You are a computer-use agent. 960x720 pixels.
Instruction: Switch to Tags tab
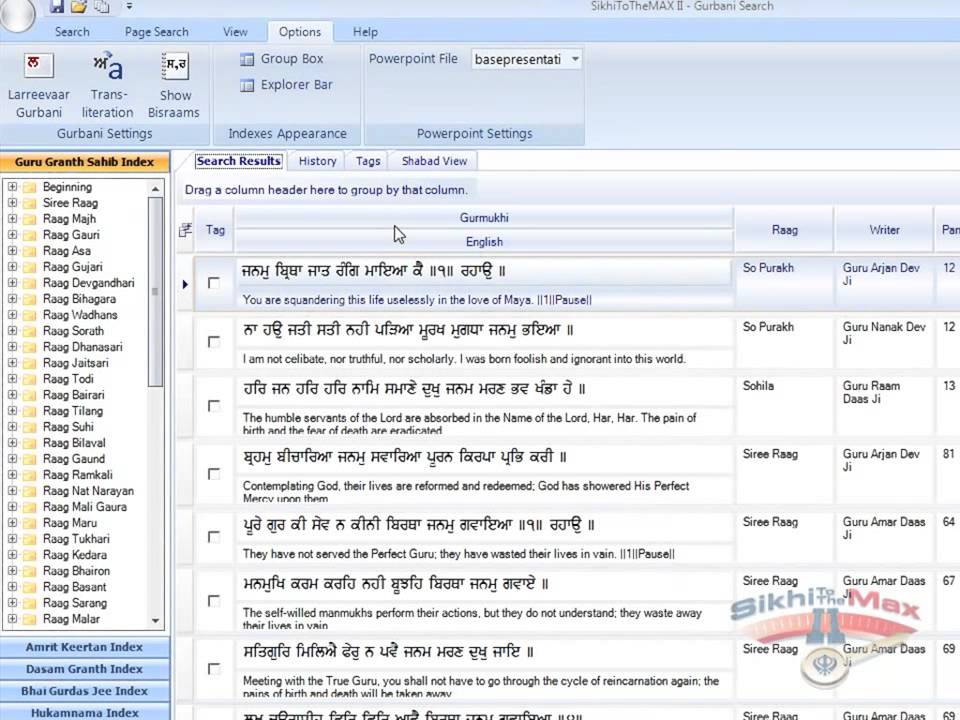coord(368,161)
